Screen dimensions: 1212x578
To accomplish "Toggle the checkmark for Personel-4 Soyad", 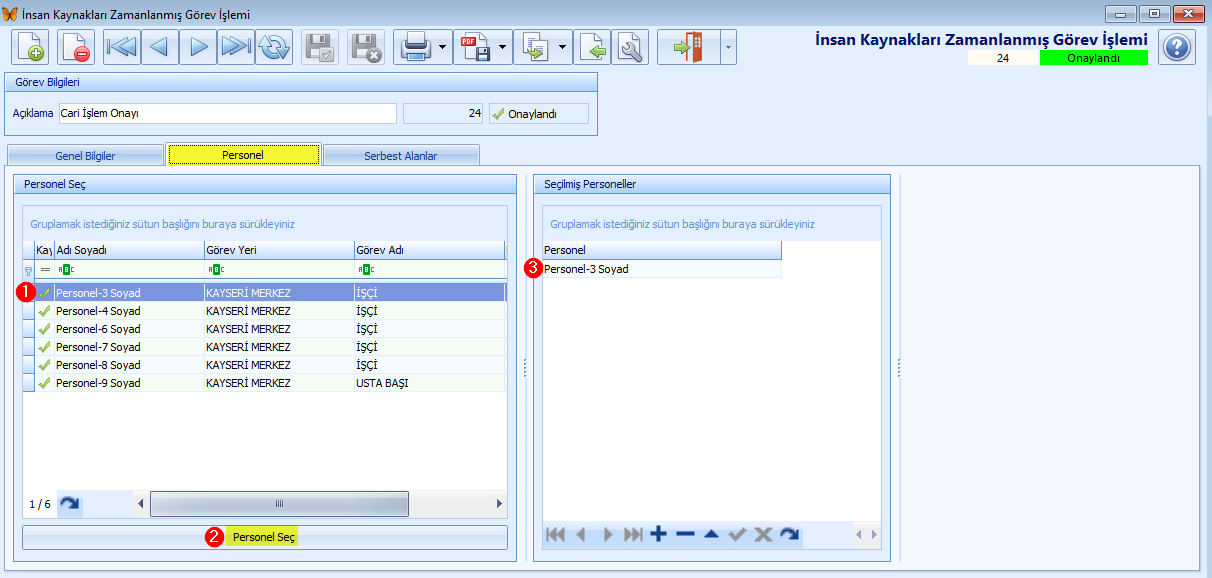I will tap(44, 311).
